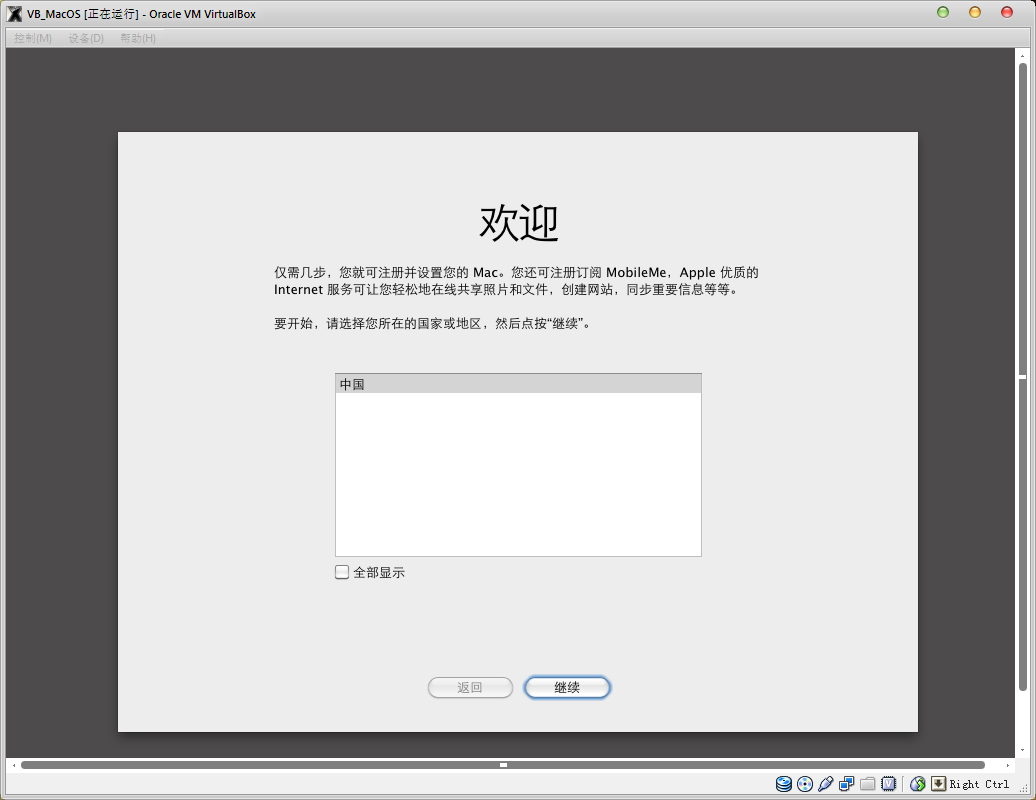Click the shared folders status icon
The height and width of the screenshot is (800, 1036).
(x=868, y=784)
